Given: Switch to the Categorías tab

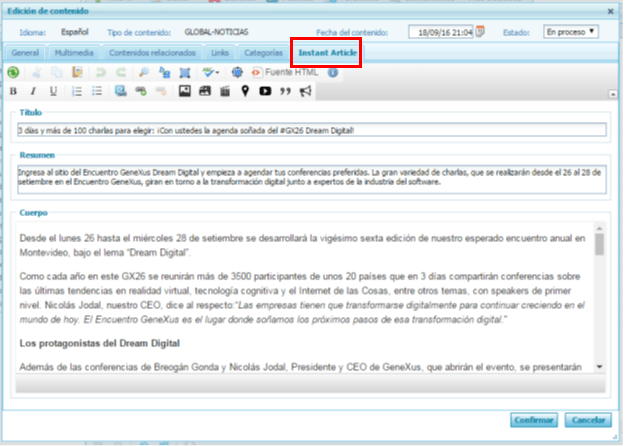Looking at the screenshot, I should (264, 51).
